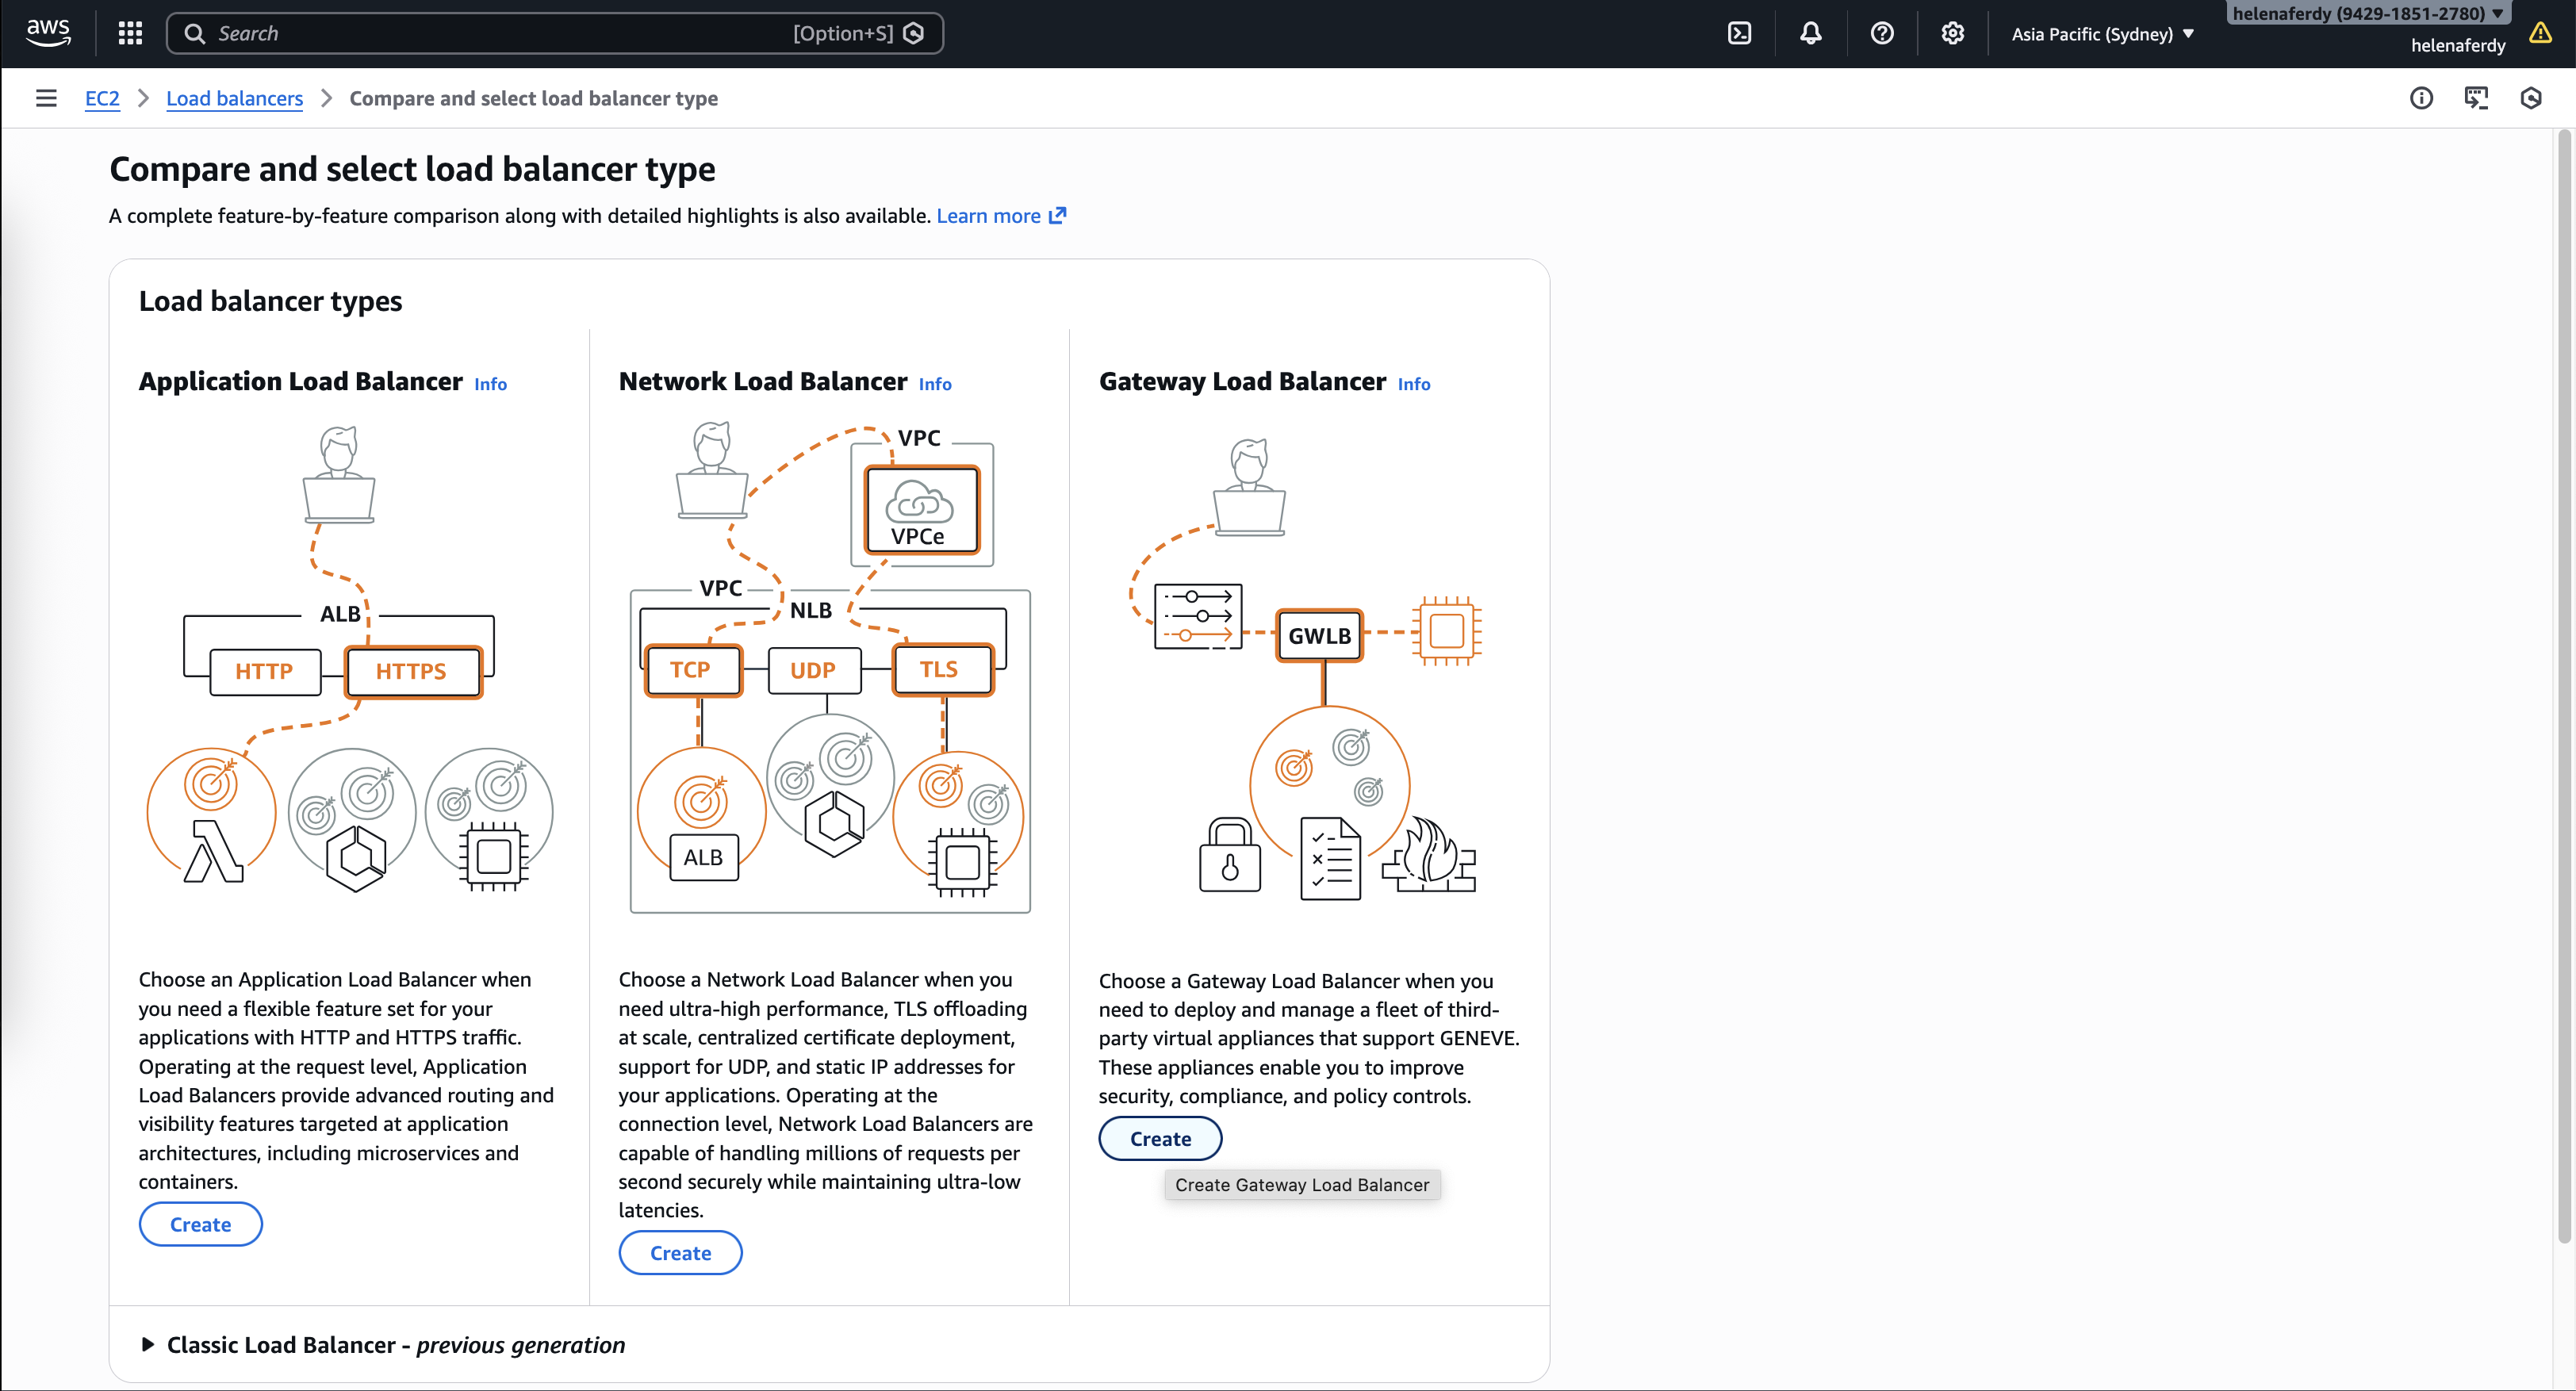Click the account warning triangle icon
Image resolution: width=2576 pixels, height=1391 pixels.
click(2540, 33)
